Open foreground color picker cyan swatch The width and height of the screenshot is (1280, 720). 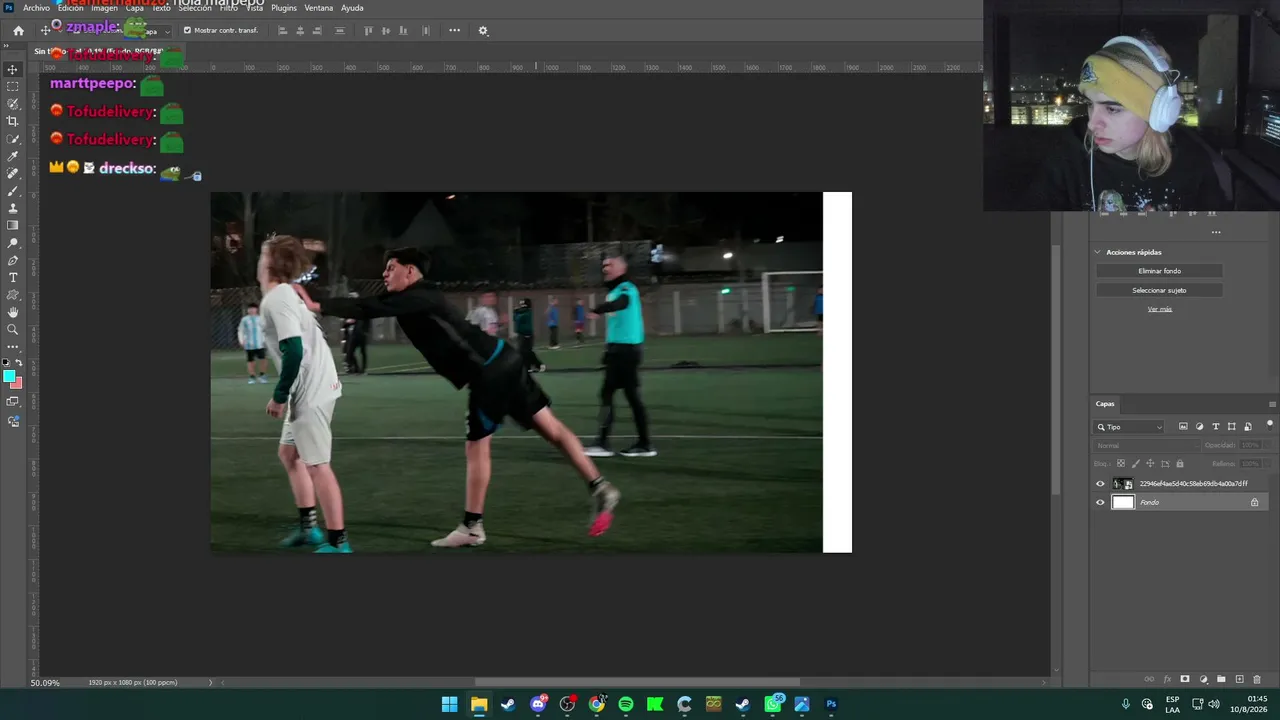click(x=9, y=376)
